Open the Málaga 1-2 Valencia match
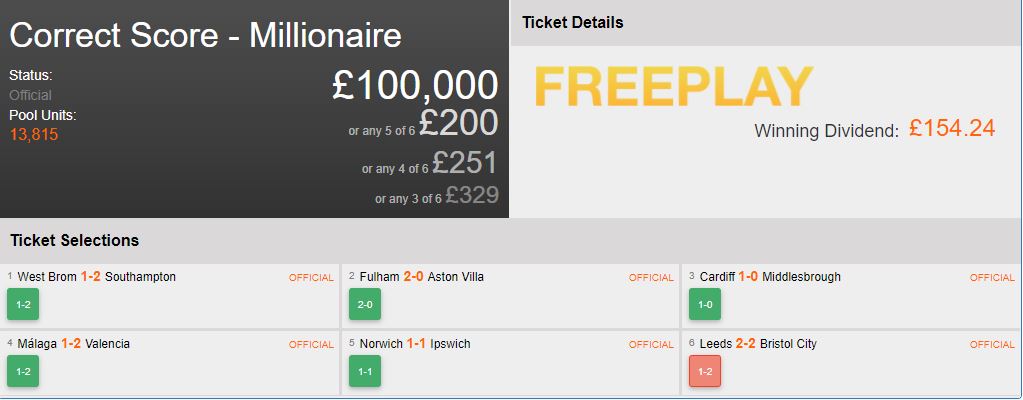Image resolution: width=1023 pixels, height=400 pixels. pos(74,344)
